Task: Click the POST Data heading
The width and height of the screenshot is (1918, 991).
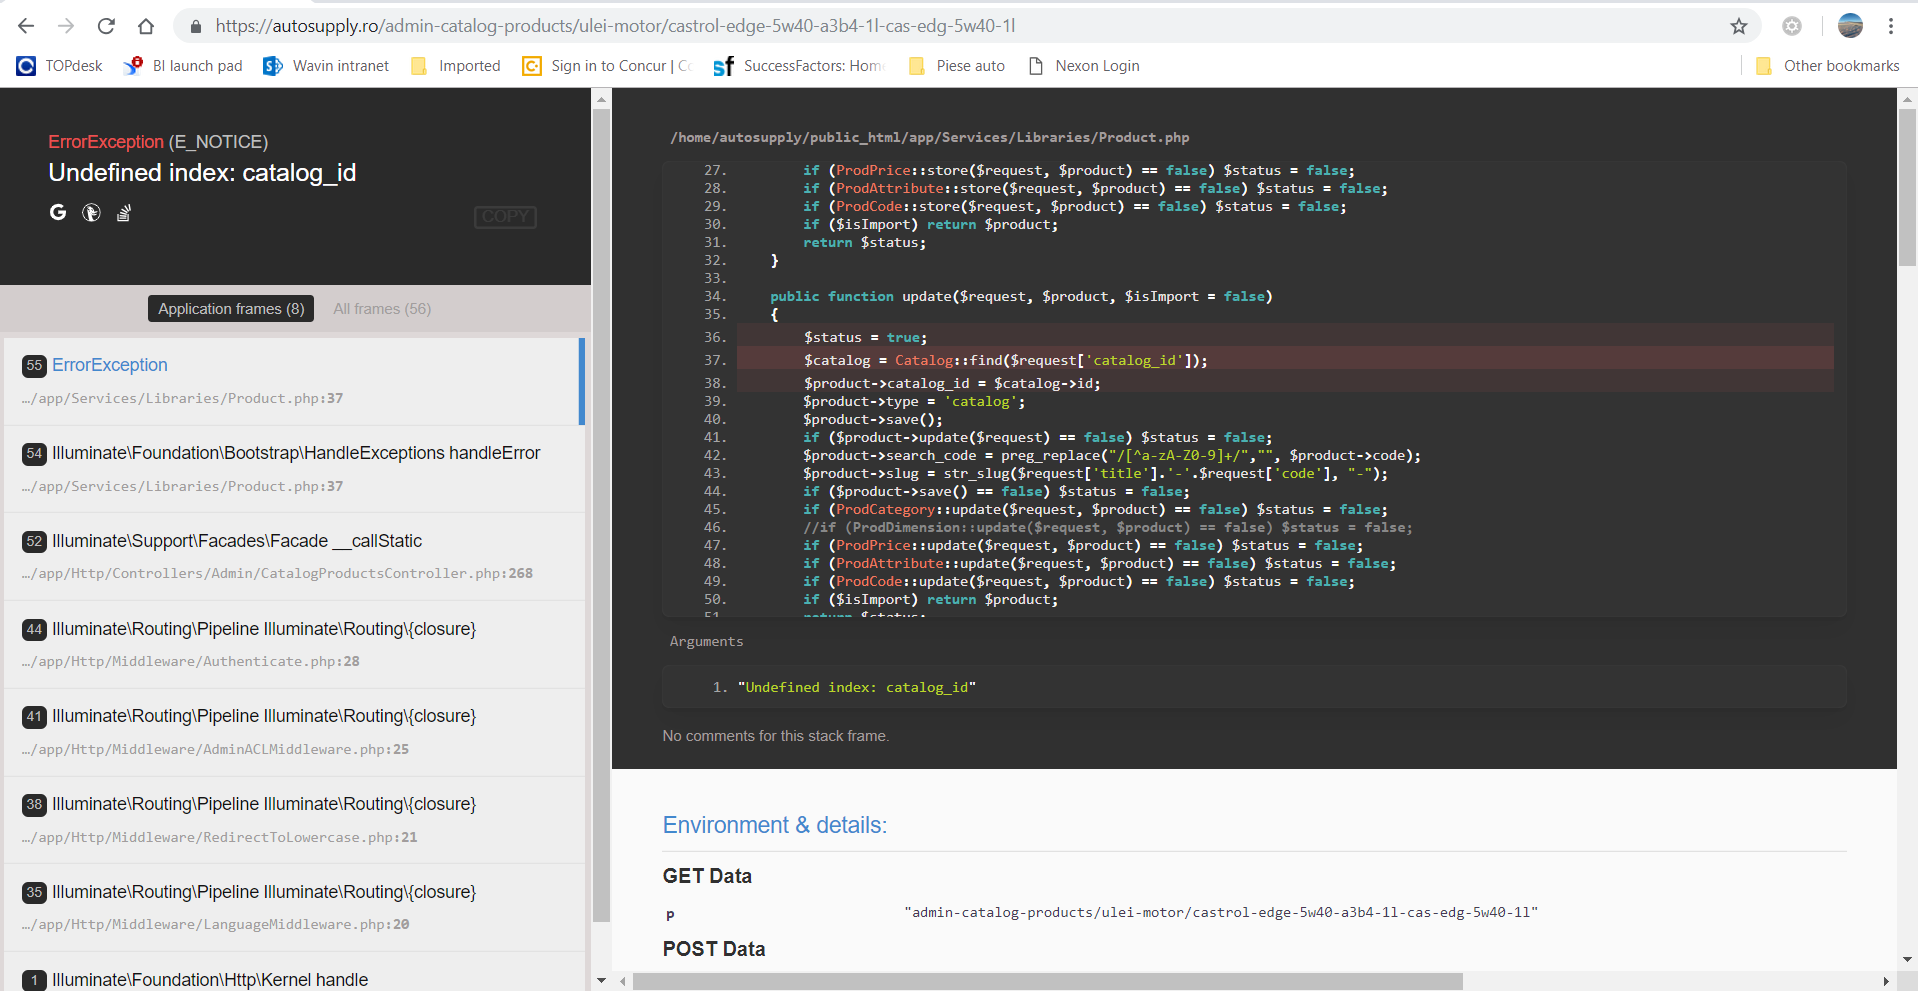Action: coord(714,949)
